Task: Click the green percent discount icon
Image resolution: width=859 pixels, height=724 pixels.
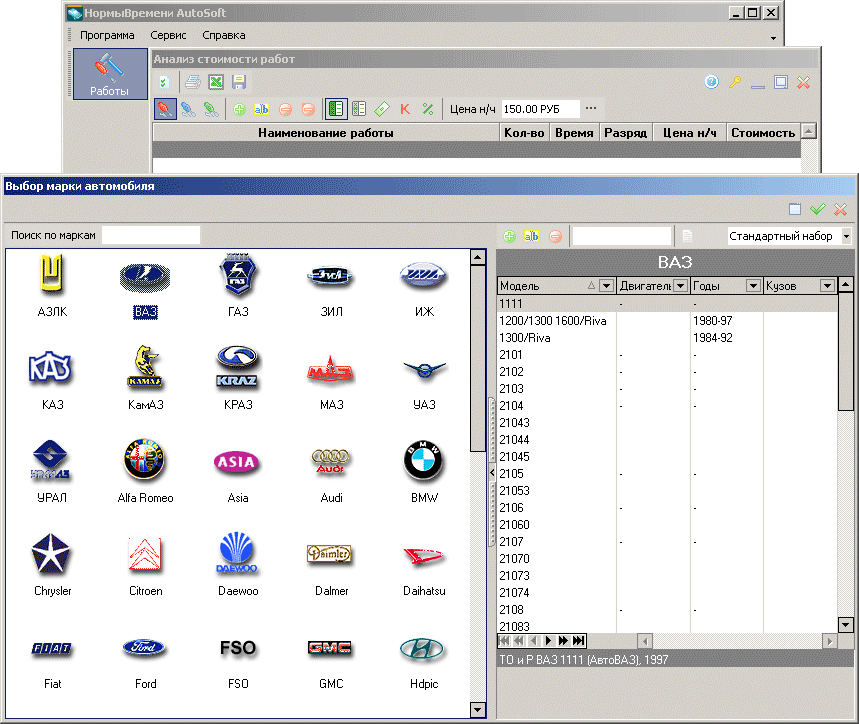Action: click(x=428, y=108)
